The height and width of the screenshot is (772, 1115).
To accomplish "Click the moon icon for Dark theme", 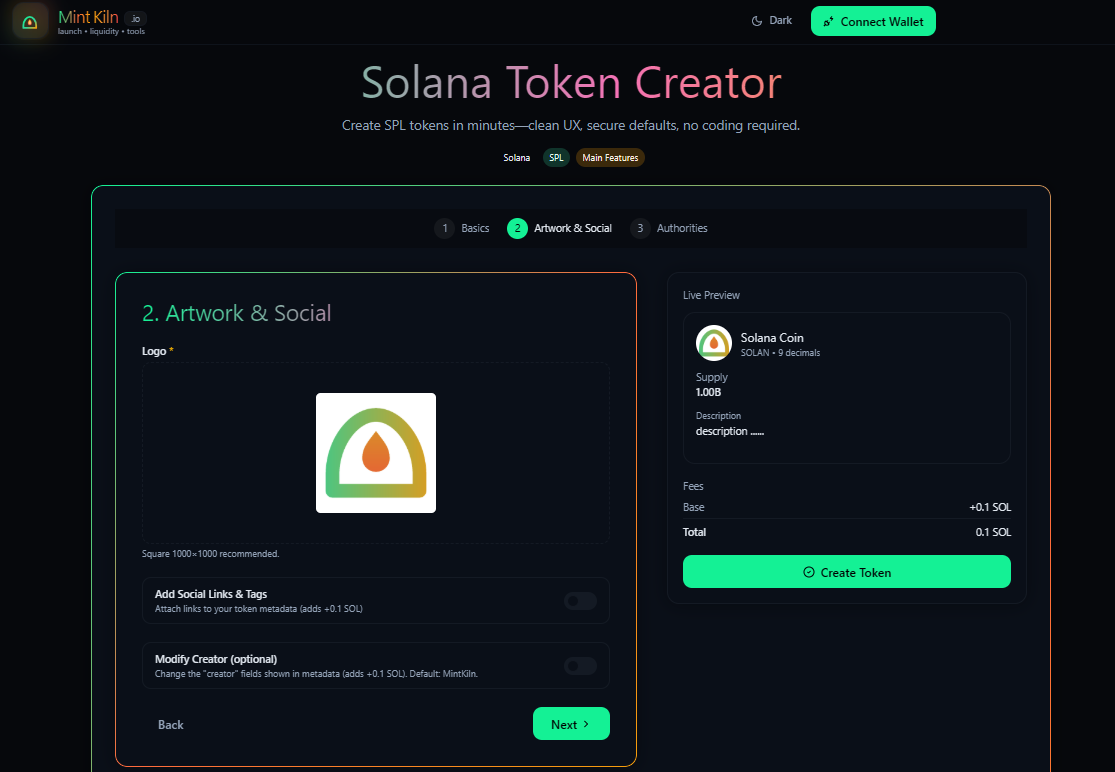I will coord(757,21).
